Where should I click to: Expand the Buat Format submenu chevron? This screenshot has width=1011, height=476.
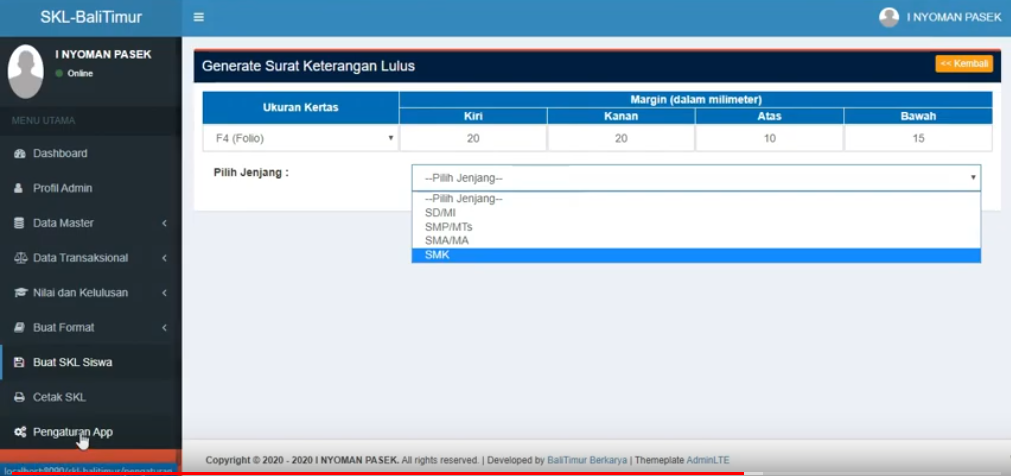tap(164, 328)
